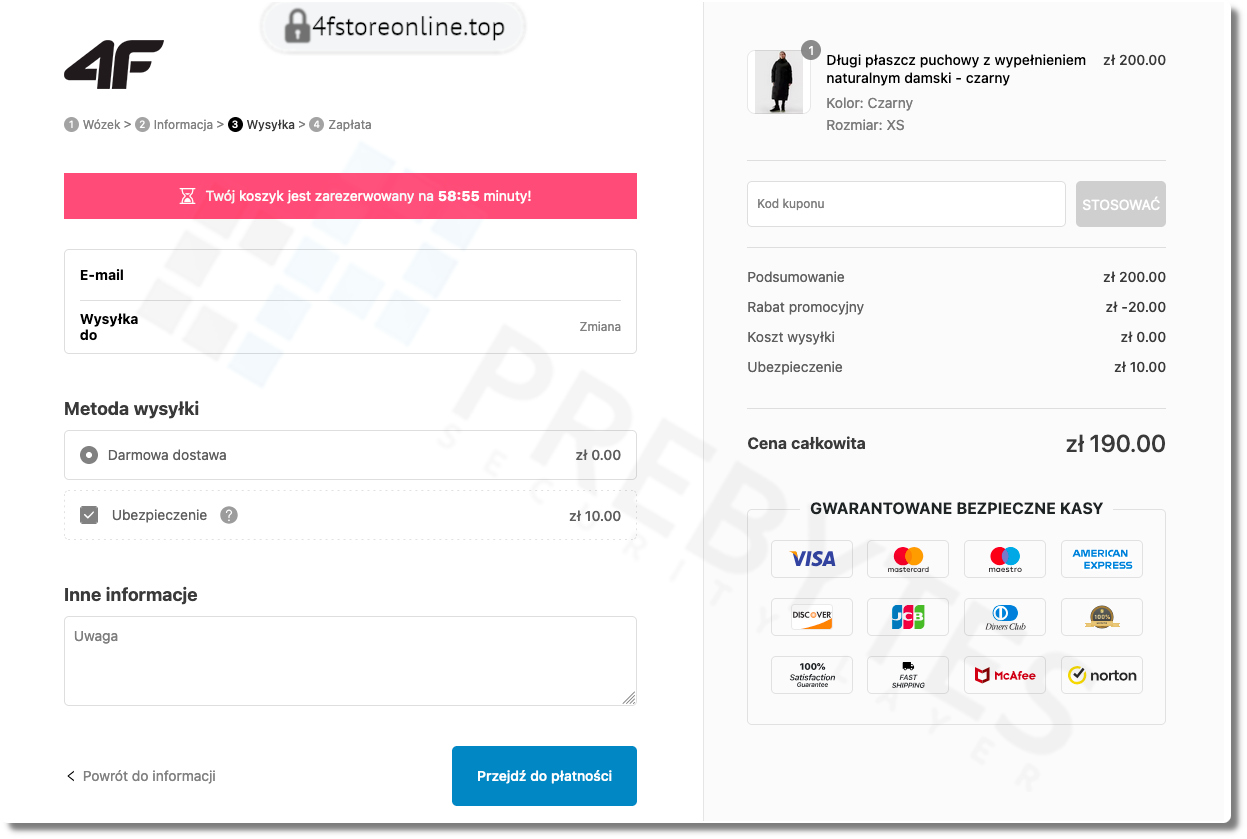The height and width of the screenshot is (839, 1247).
Task: Click the Przejdź do płatności button
Action: [x=544, y=776]
